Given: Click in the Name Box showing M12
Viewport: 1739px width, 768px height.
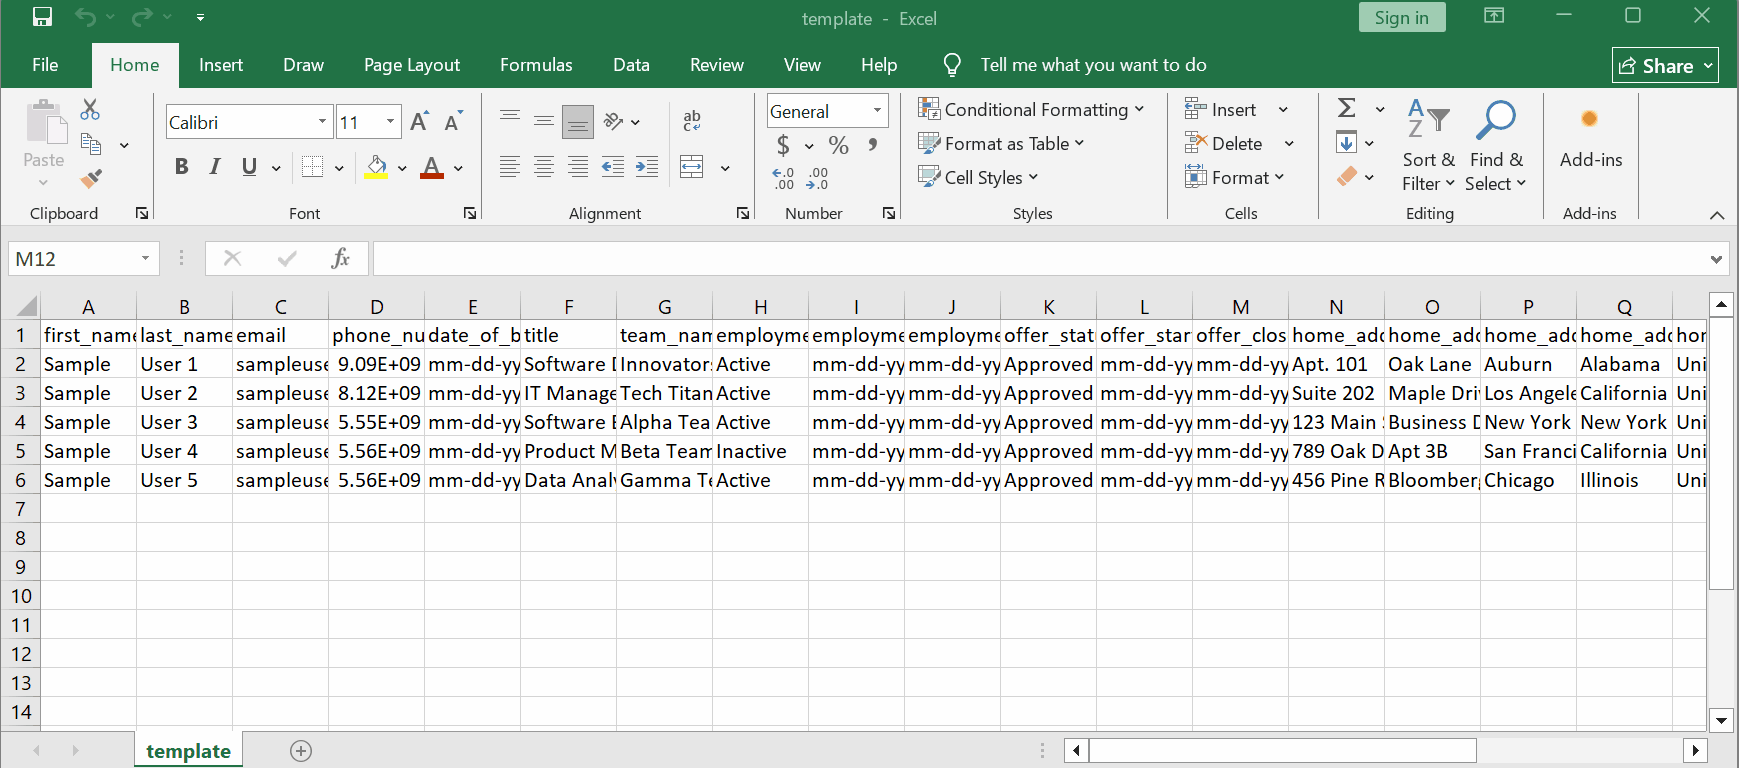Looking at the screenshot, I should point(73,259).
